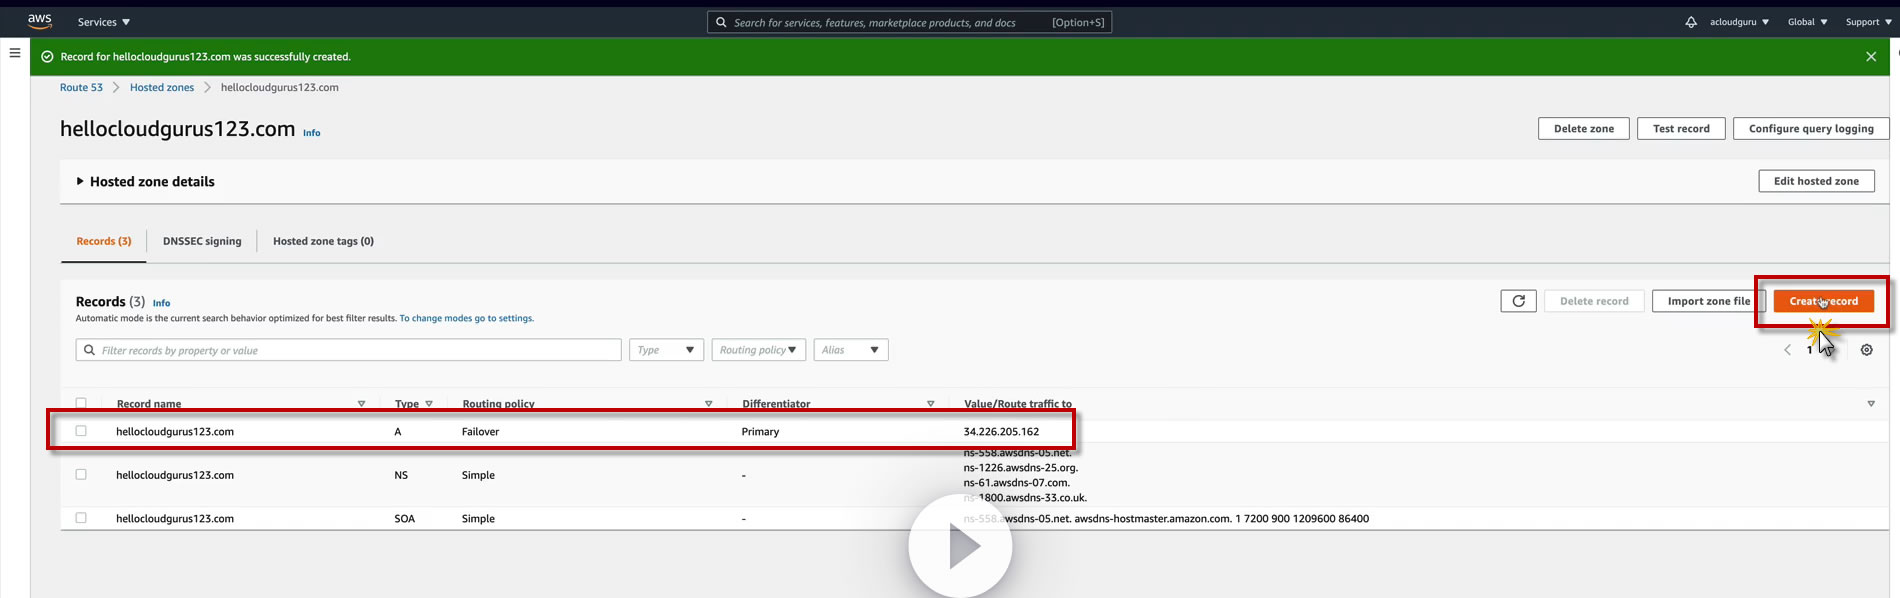The image size is (1900, 598).
Task: Toggle the side navigation hamburger menu
Action: point(15,53)
